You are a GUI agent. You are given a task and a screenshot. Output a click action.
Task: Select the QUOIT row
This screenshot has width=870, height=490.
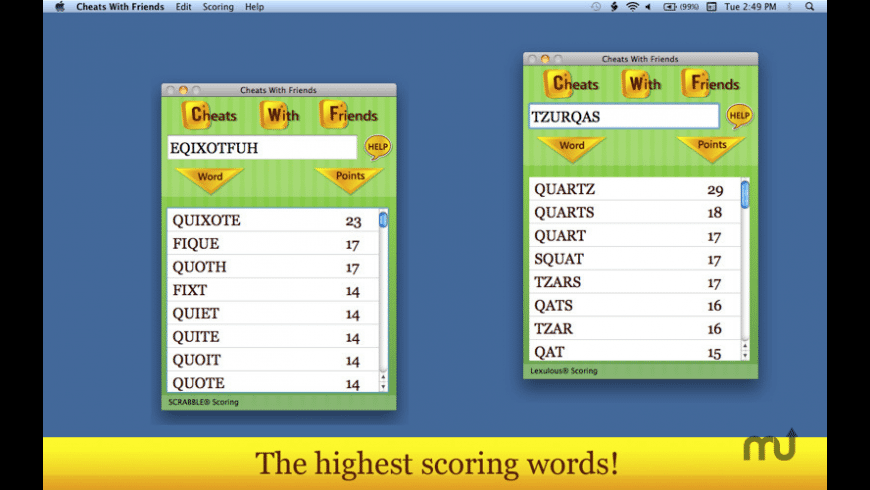[273, 360]
